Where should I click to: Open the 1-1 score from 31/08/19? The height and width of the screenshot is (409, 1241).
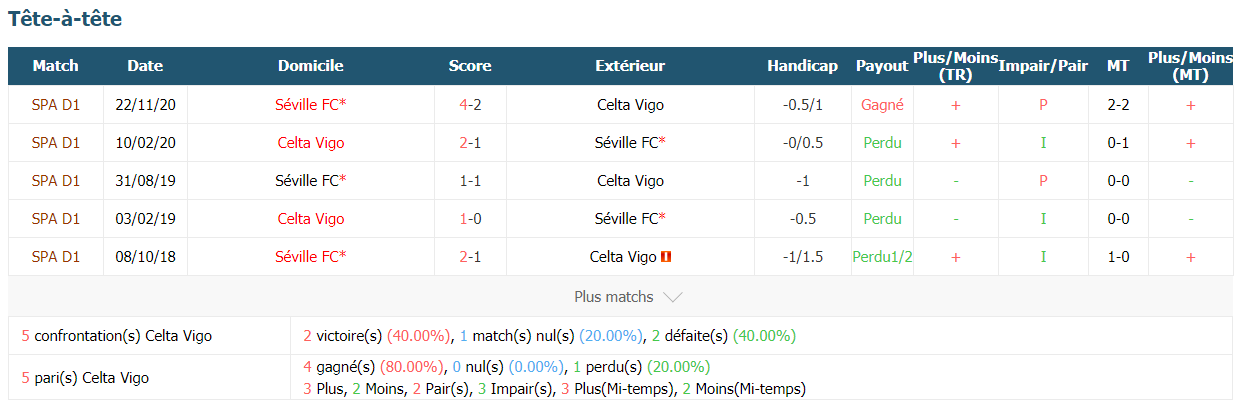coord(470,181)
